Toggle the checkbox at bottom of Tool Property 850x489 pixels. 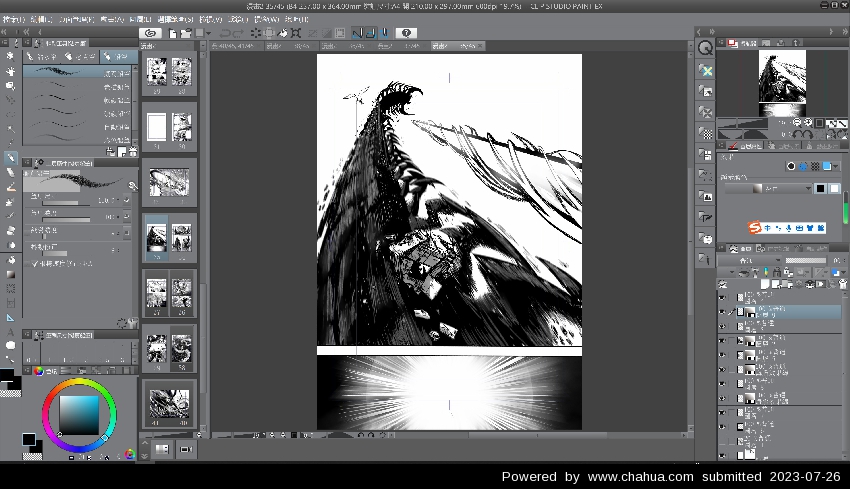click(x=35, y=263)
